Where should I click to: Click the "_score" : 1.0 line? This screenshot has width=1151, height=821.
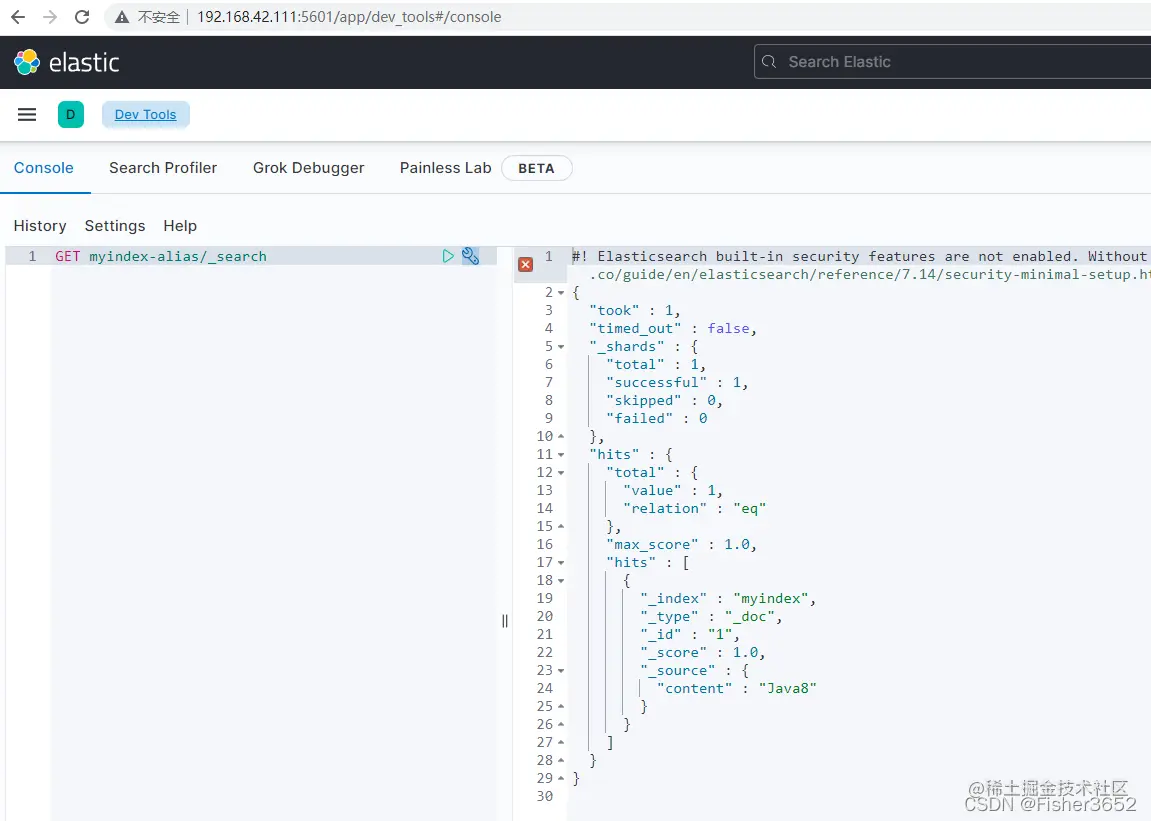coord(702,653)
